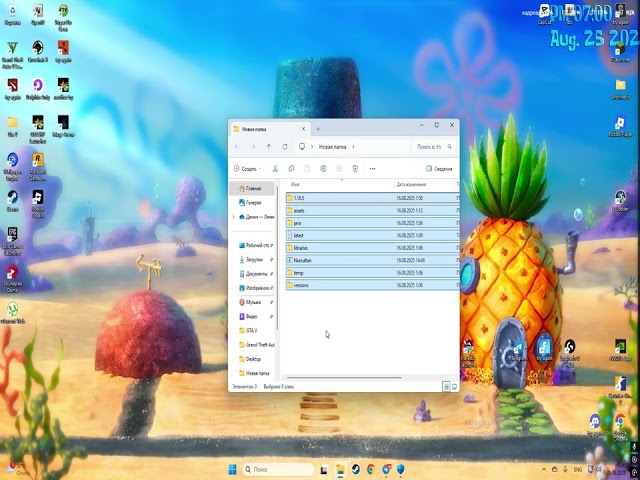Open Grand Theft Auto folder in navigation pane
This screenshot has height=480, width=640.
pos(256,345)
